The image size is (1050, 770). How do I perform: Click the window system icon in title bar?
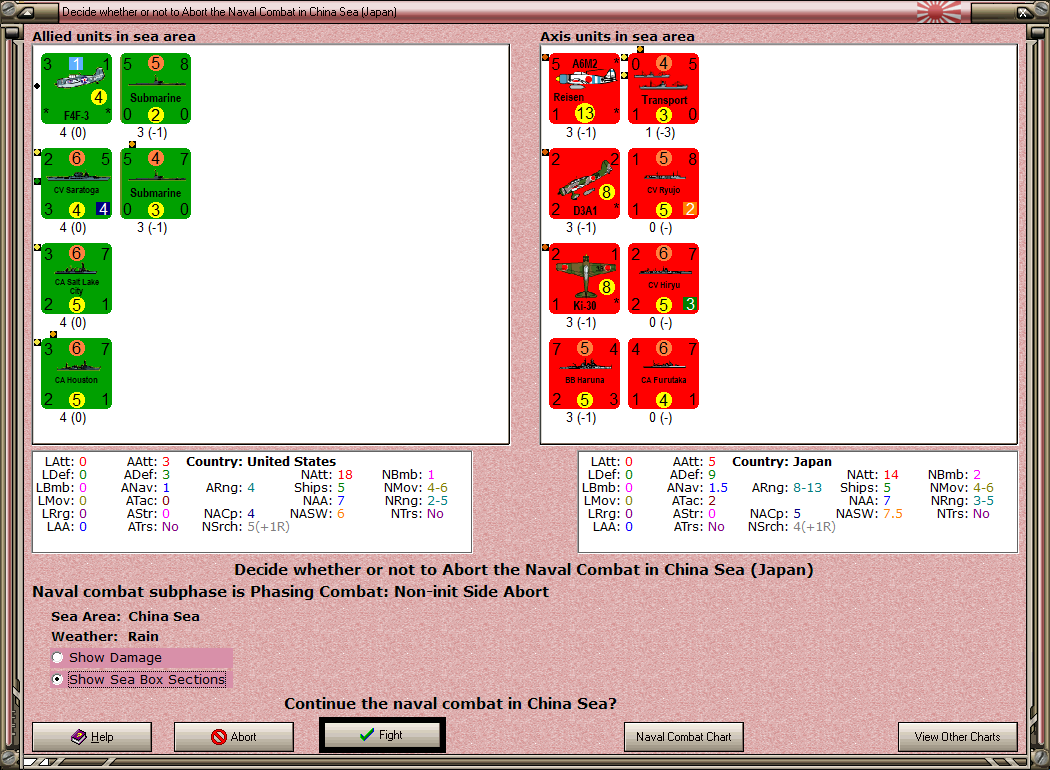[27, 11]
